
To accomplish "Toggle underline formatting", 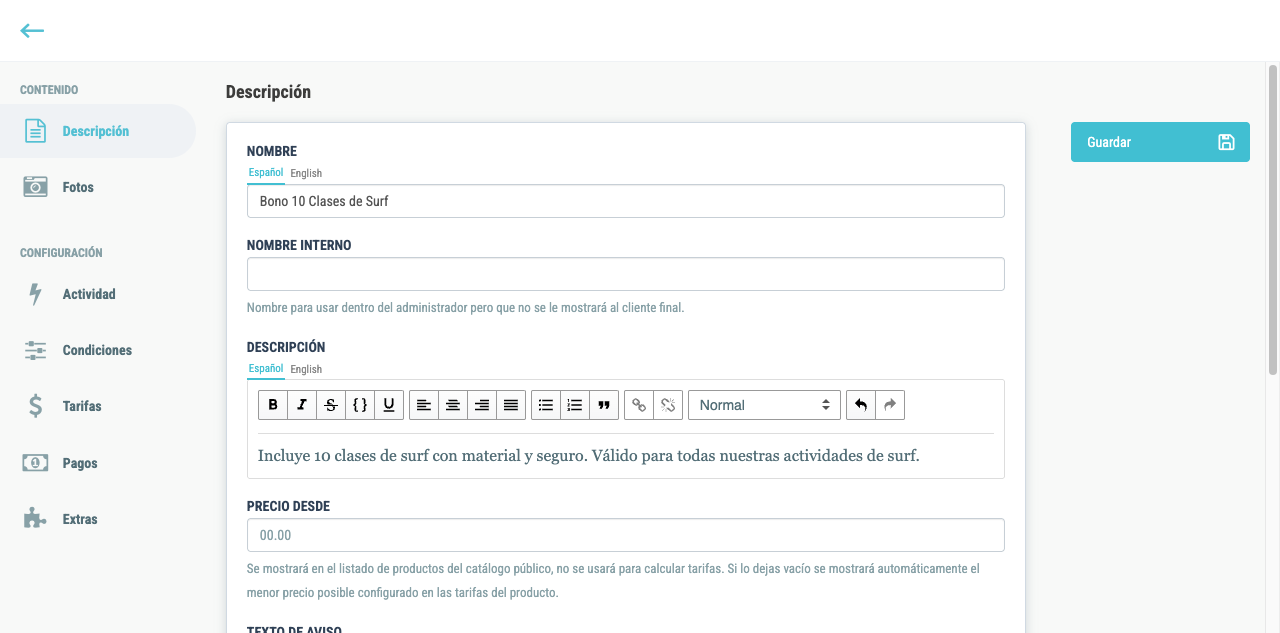I will pos(389,405).
